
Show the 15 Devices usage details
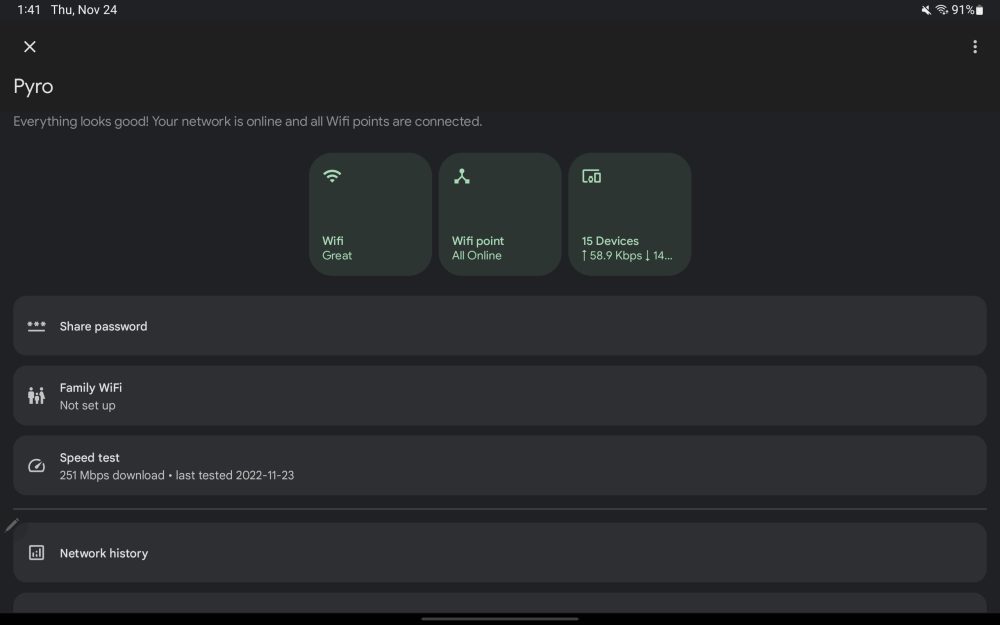pyautogui.click(x=627, y=255)
